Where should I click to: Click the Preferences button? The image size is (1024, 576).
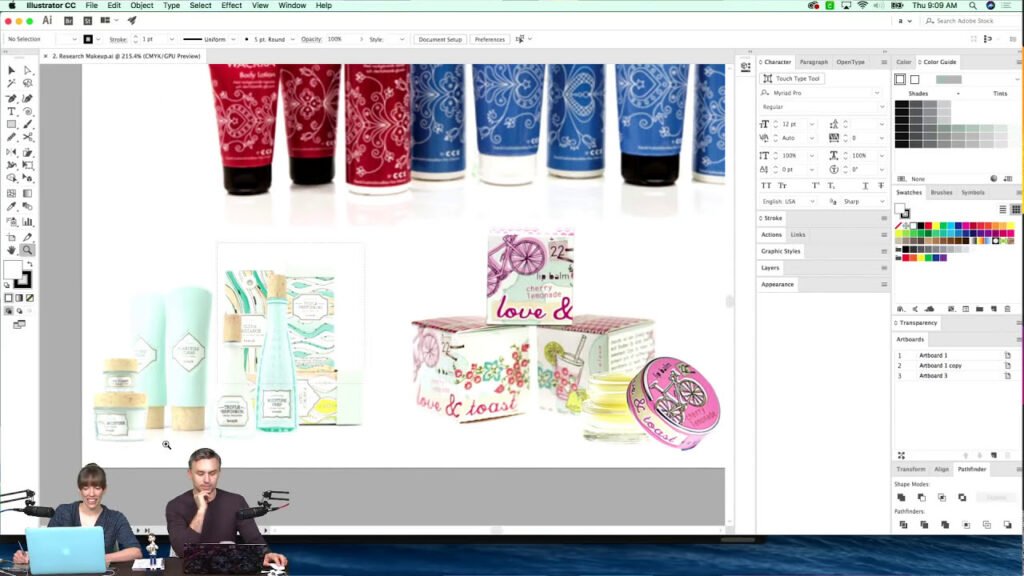point(490,39)
